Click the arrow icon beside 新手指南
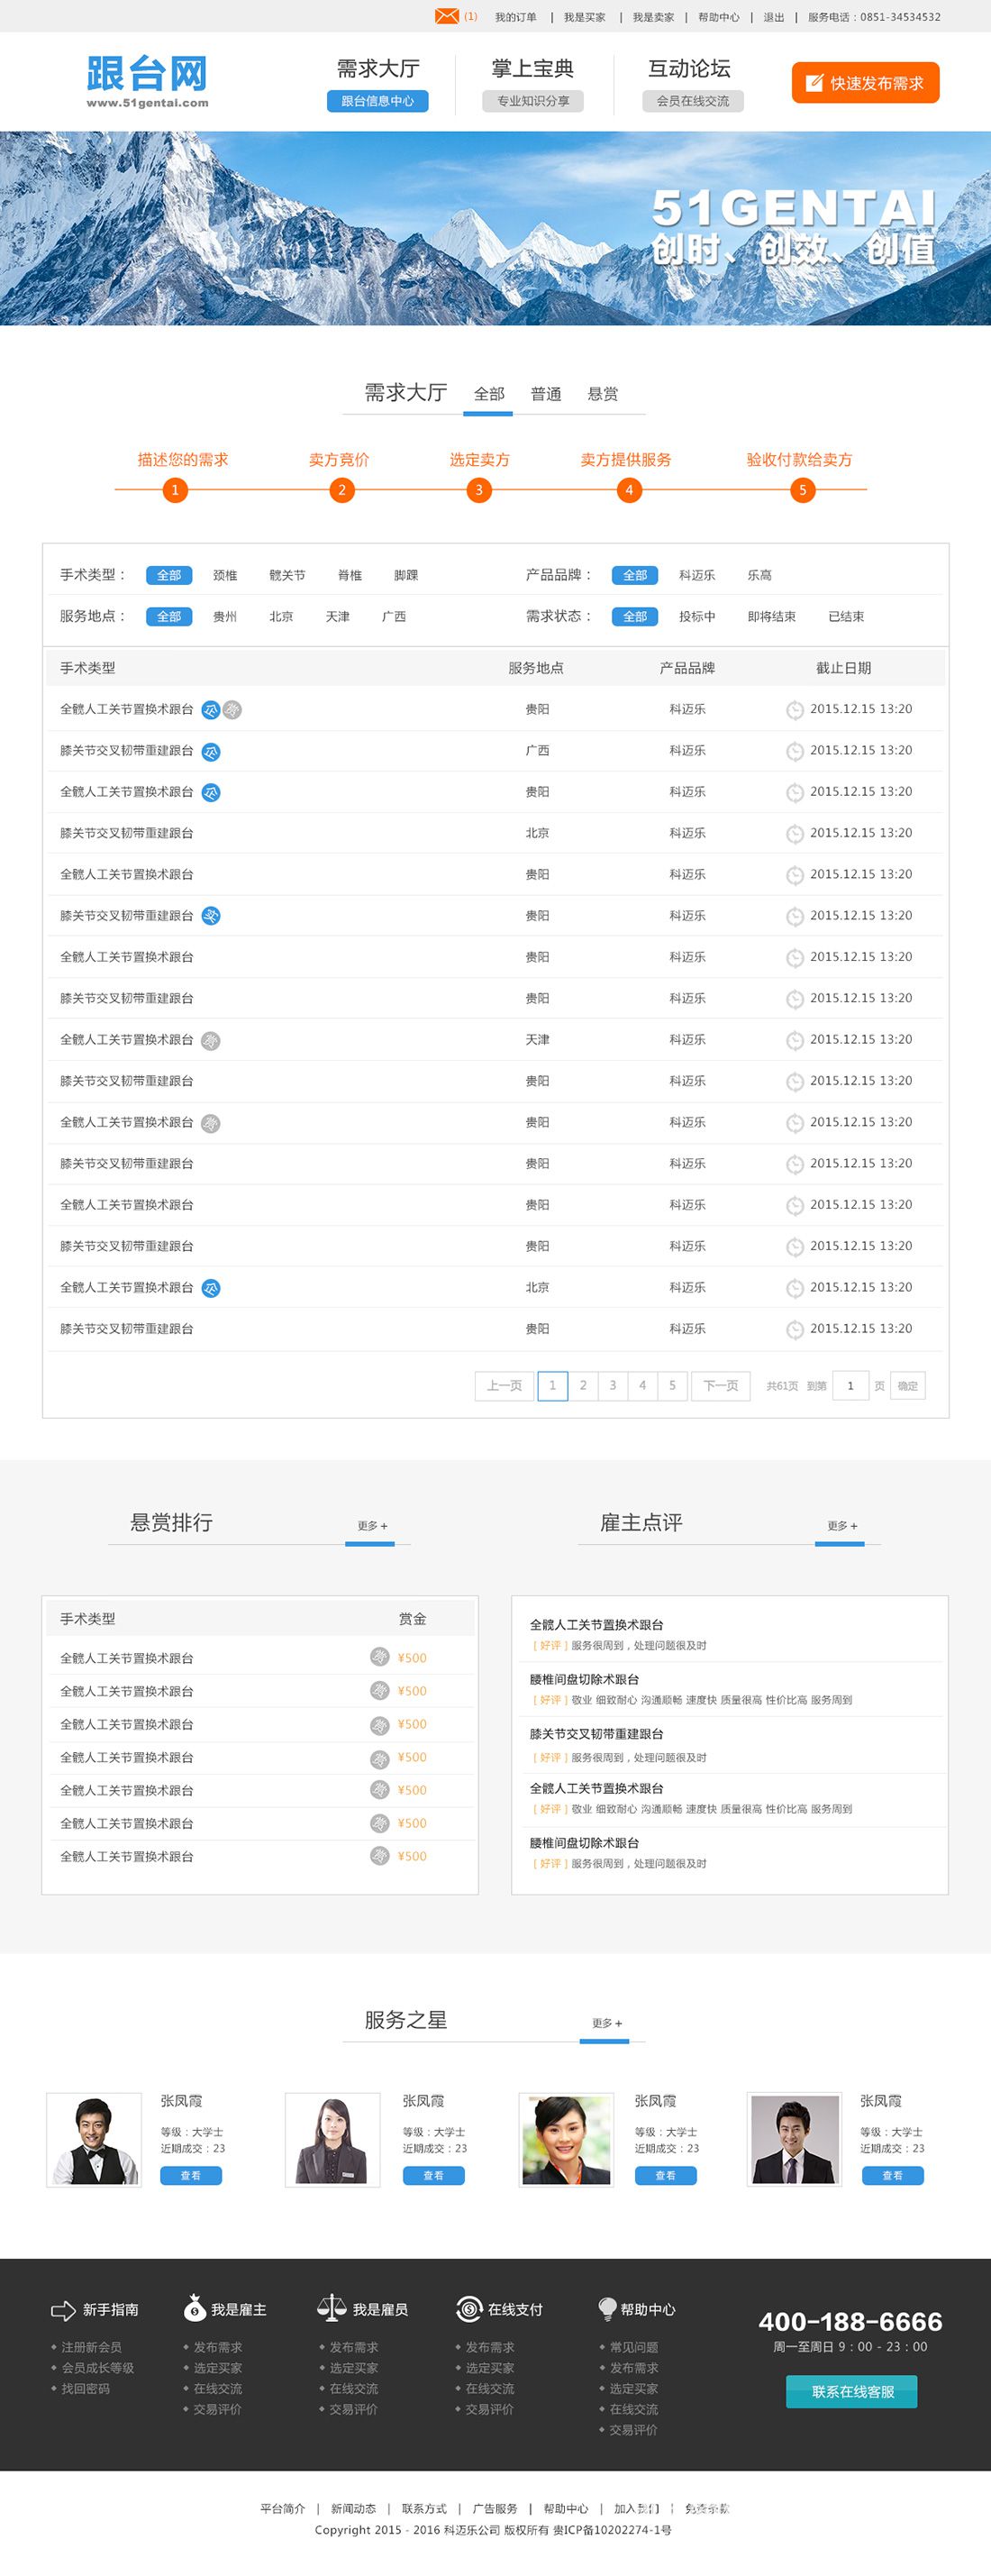The image size is (991, 2576). point(63,2309)
